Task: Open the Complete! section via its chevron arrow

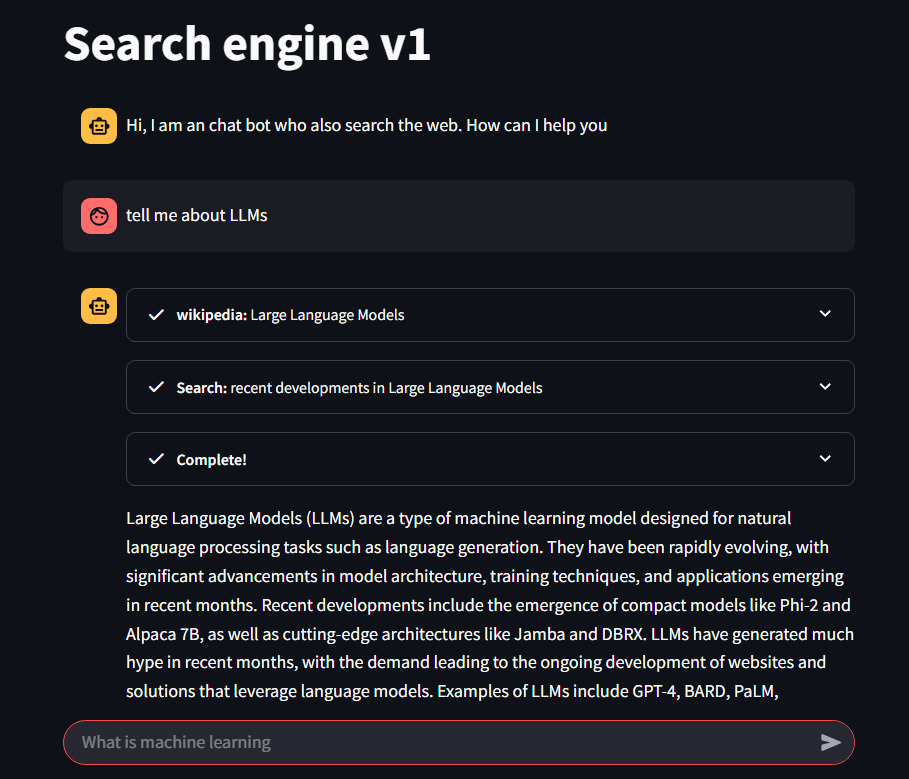Action: pyautogui.click(x=825, y=458)
